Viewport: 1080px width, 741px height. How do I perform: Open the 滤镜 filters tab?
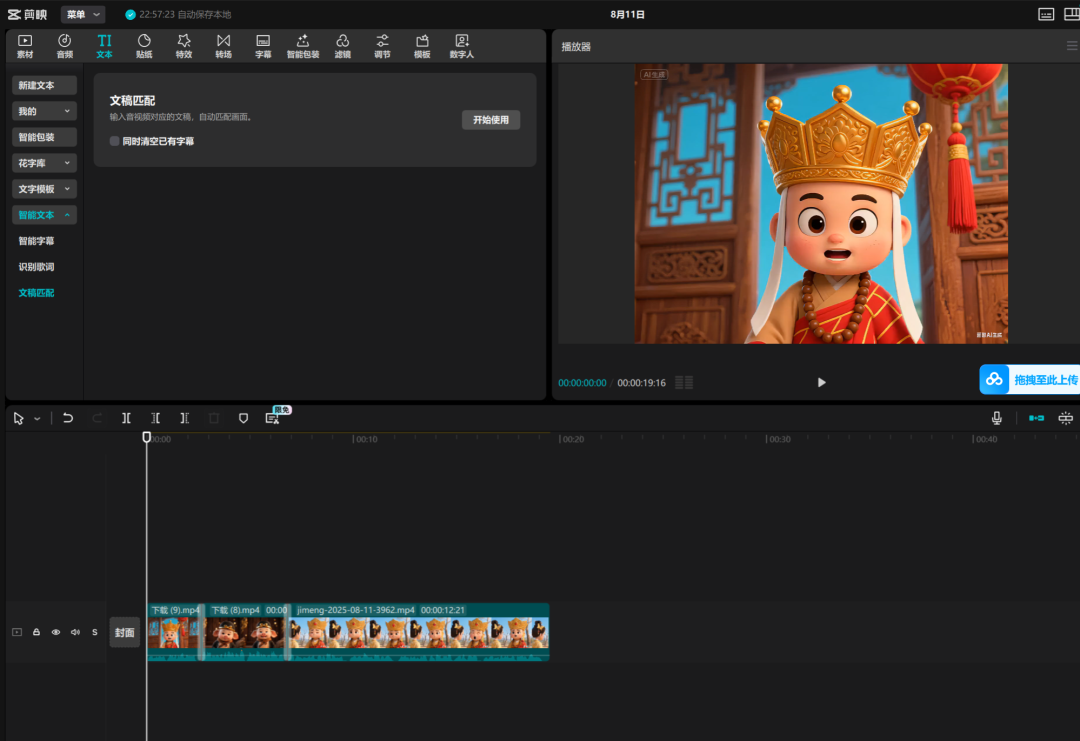[343, 46]
